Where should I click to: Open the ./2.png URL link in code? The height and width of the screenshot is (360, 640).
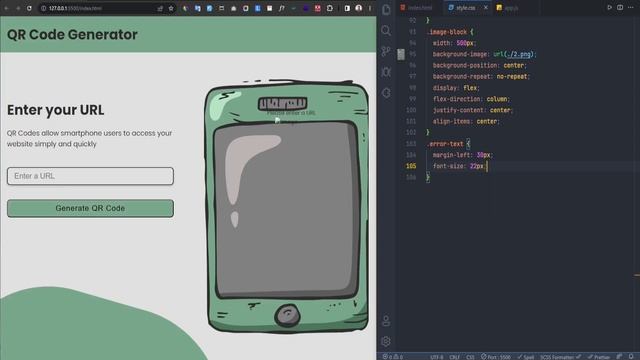coord(519,54)
